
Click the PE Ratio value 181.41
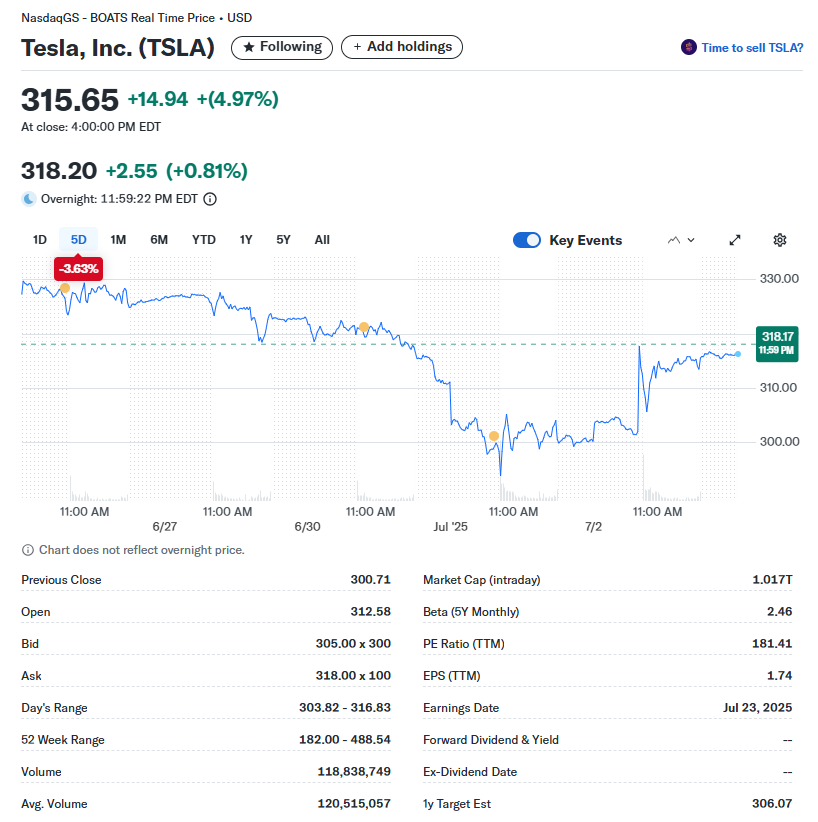[x=772, y=643]
